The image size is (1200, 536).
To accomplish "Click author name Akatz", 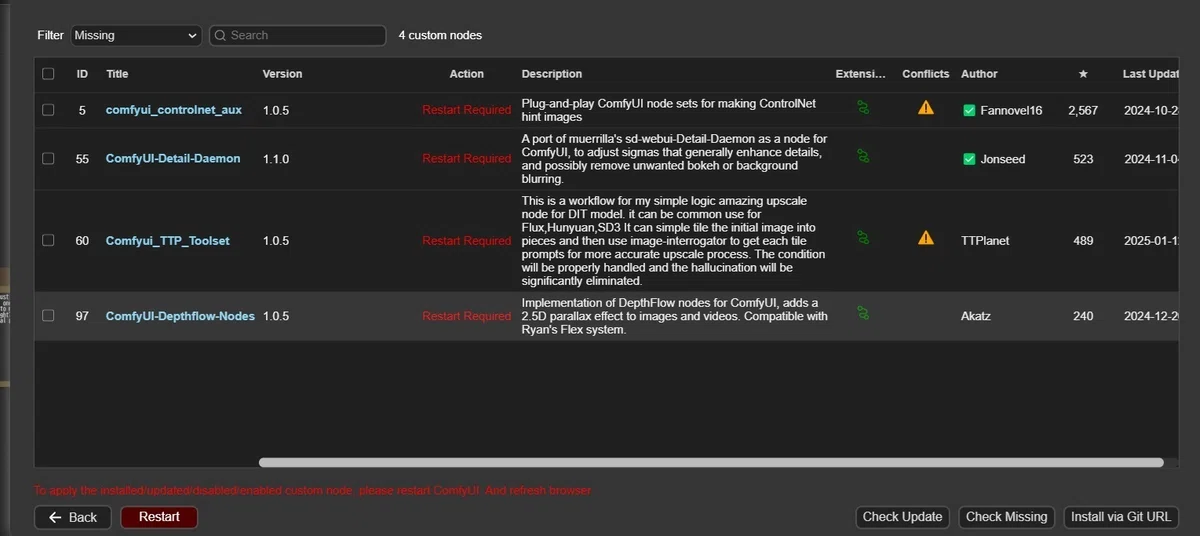I will tap(977, 316).
